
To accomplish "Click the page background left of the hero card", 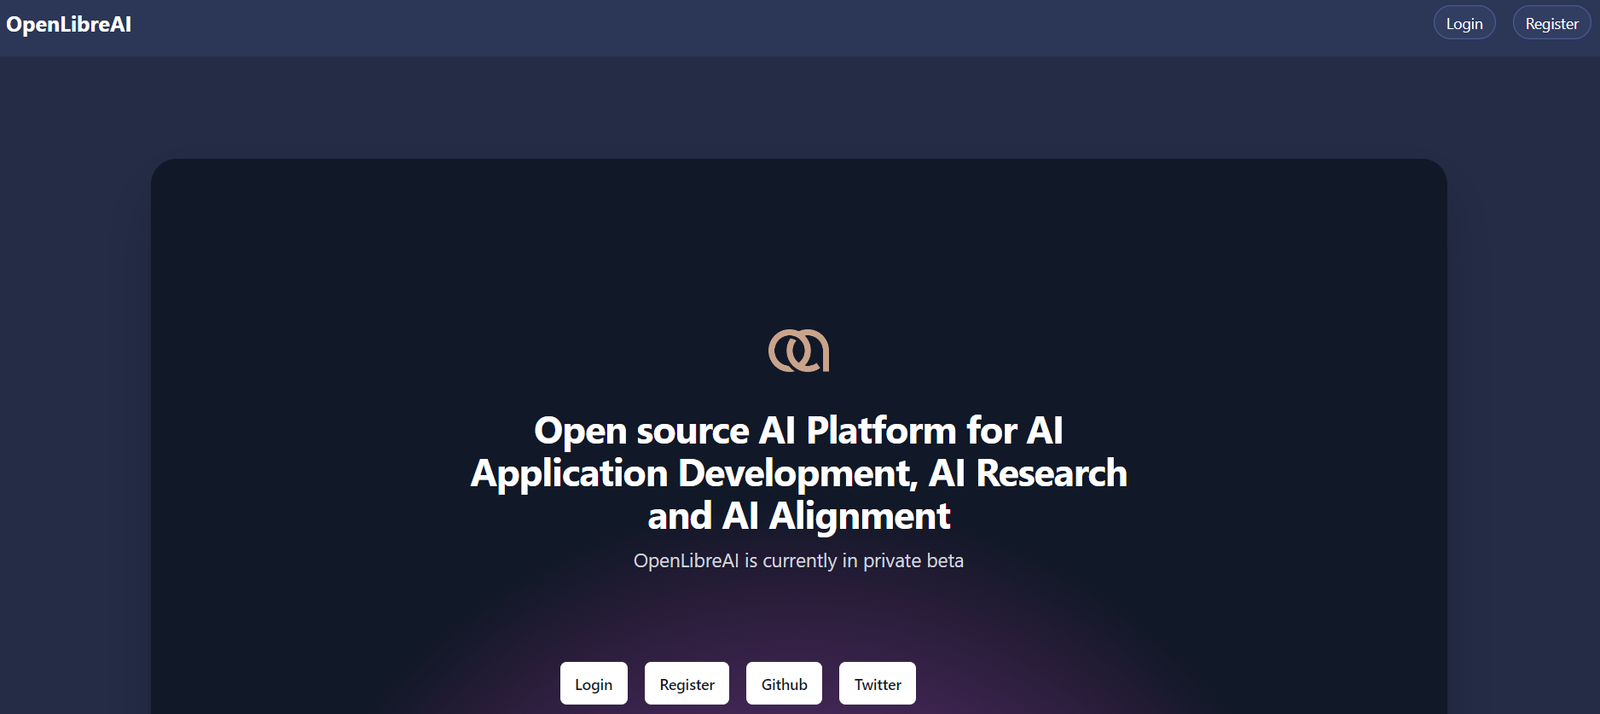I will point(75,400).
